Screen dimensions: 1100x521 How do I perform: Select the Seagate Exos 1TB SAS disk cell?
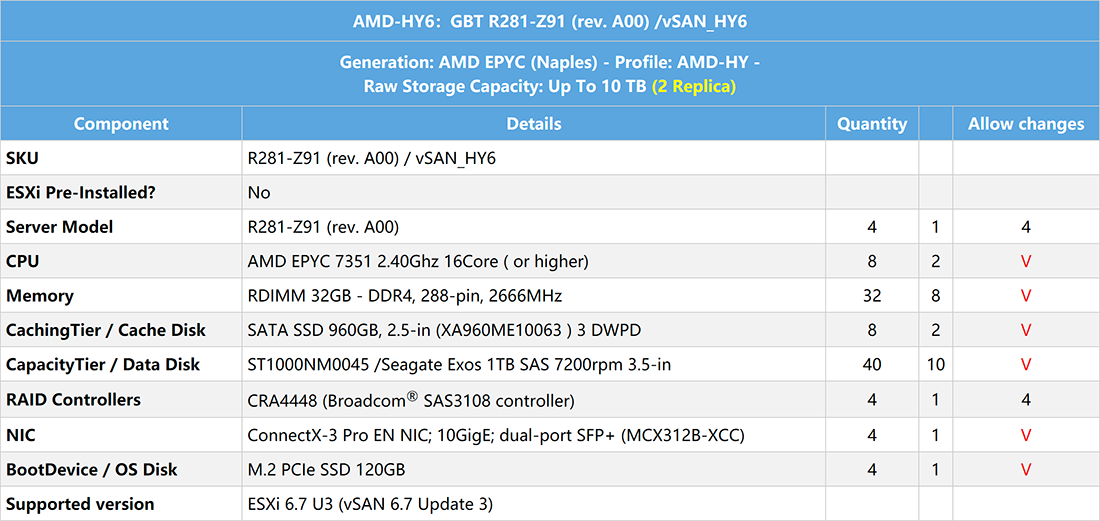[534, 365]
